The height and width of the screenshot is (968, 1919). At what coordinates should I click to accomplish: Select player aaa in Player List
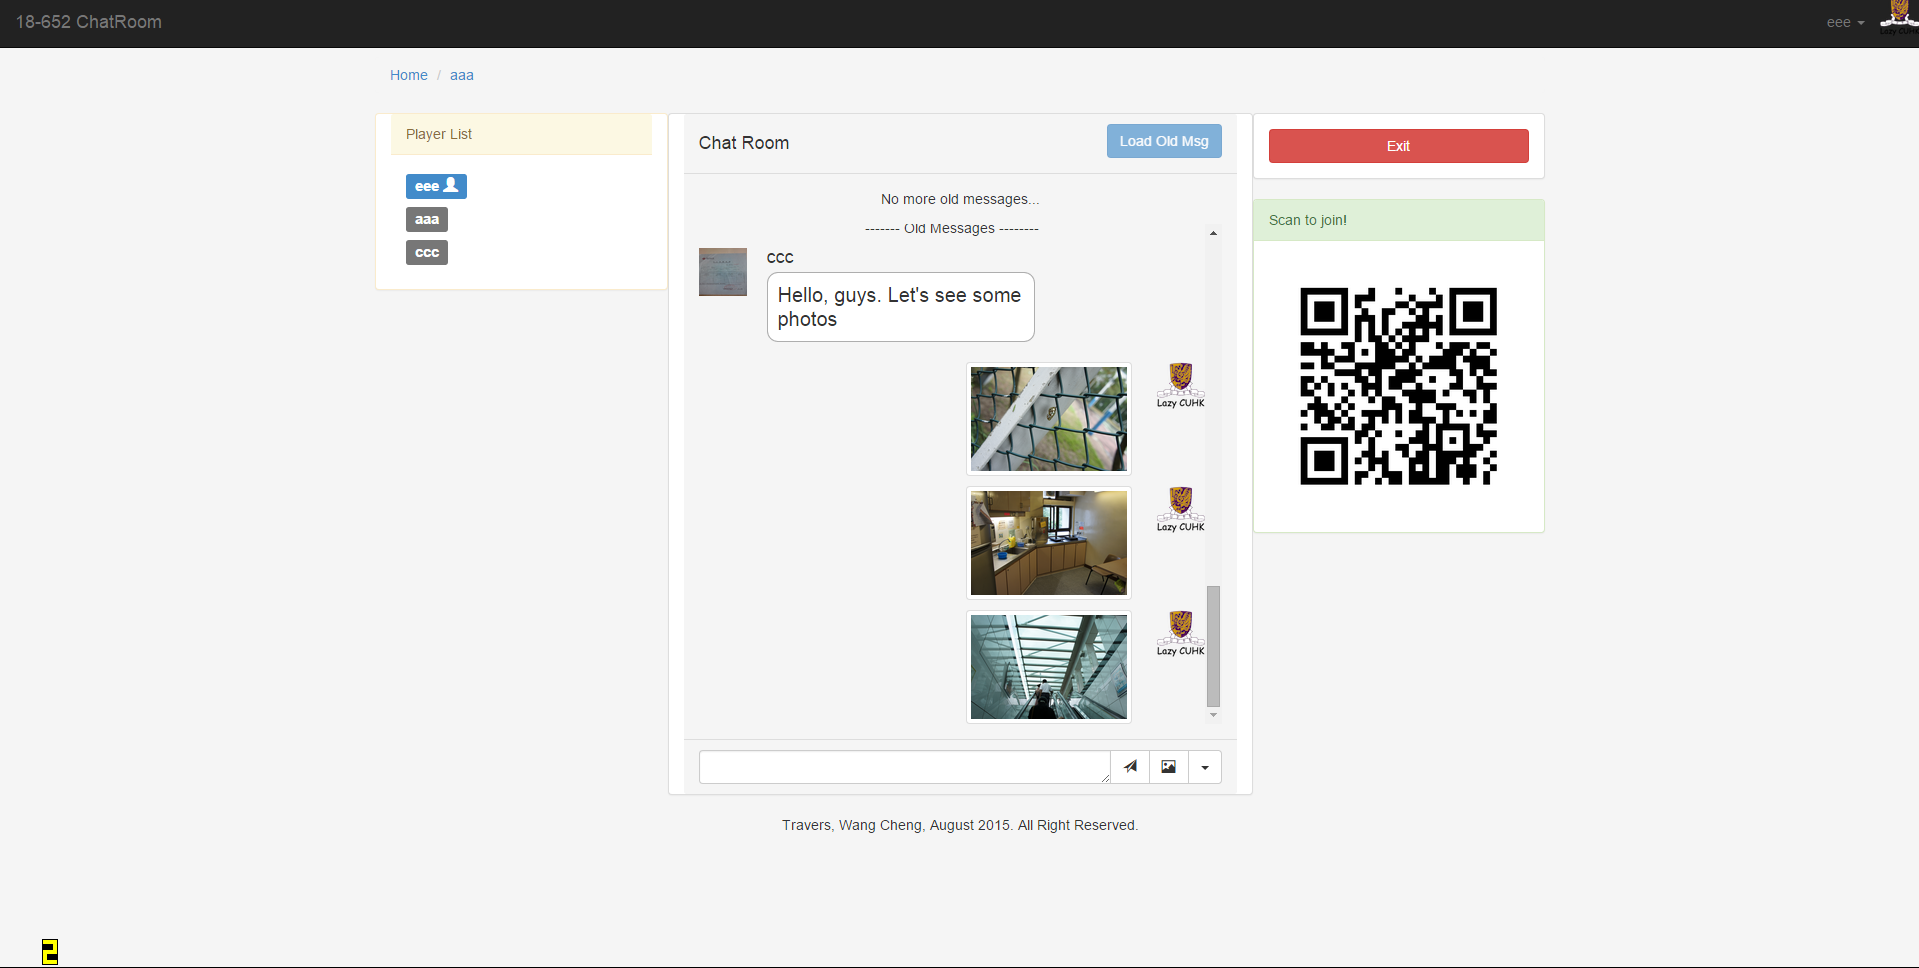(427, 219)
